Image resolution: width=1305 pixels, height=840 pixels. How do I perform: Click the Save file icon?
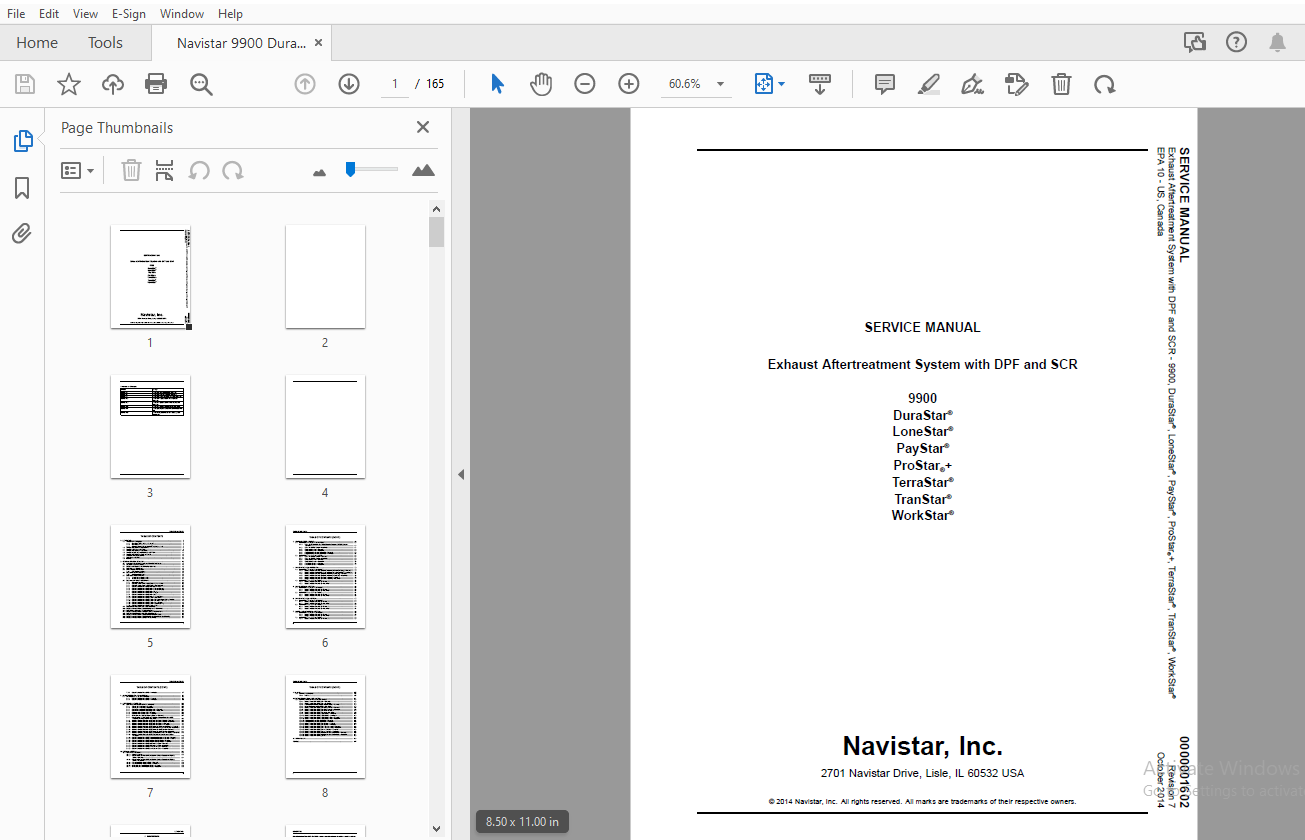tap(24, 84)
